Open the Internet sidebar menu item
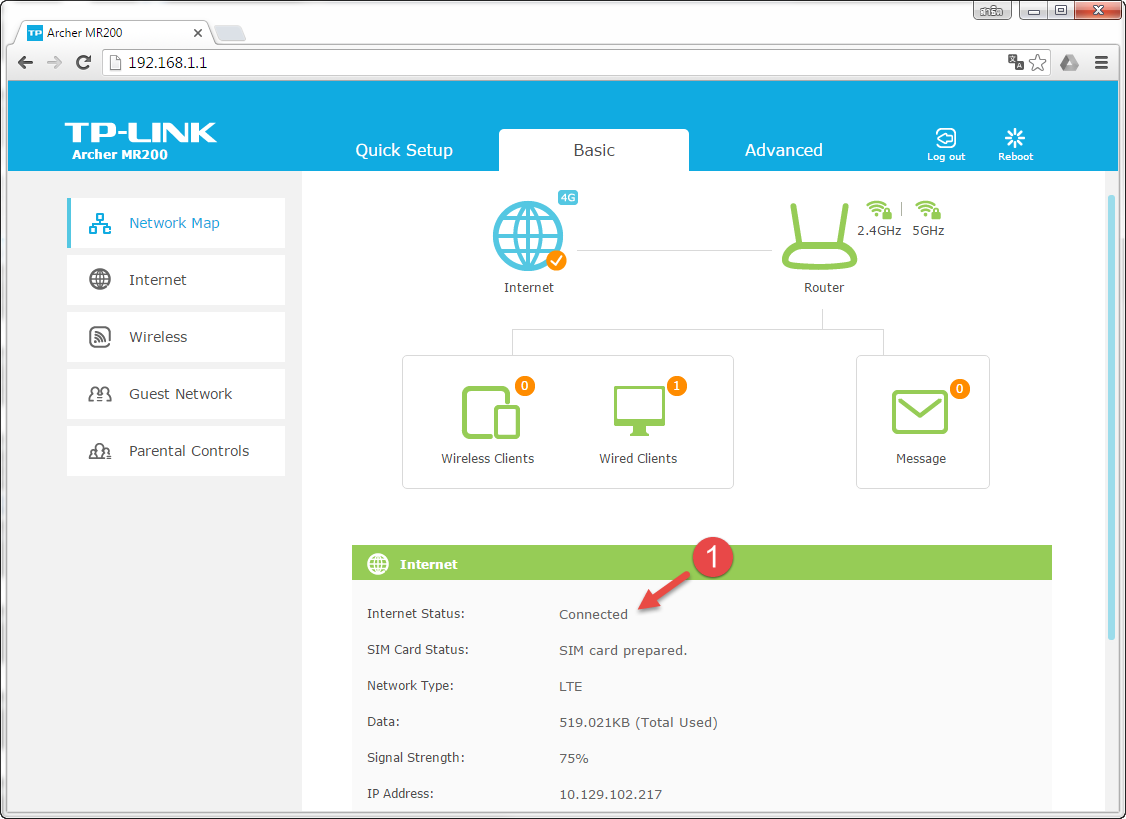This screenshot has height=819, width=1126. (x=176, y=279)
